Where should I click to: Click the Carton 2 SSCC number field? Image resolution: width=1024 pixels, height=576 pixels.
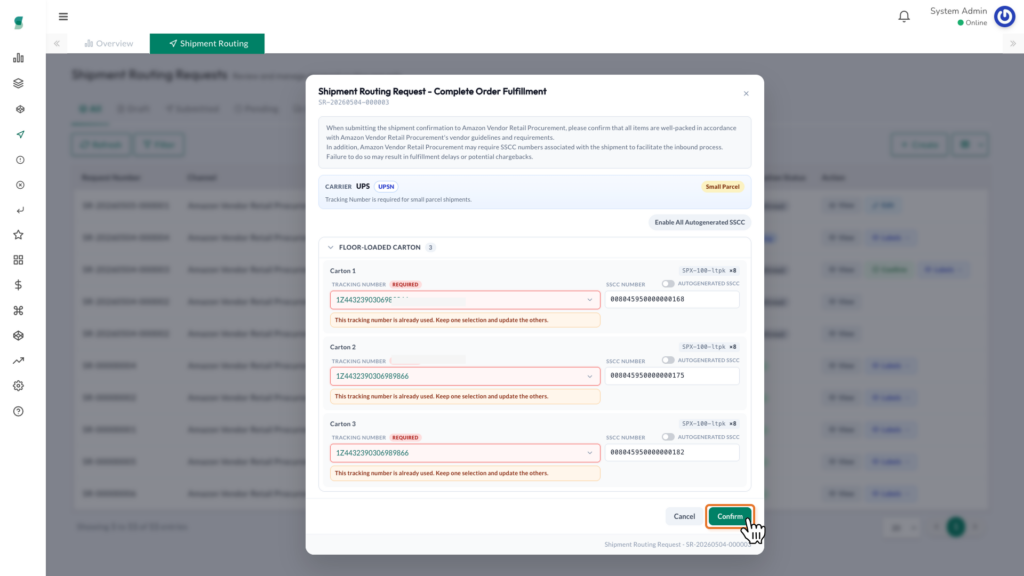coord(672,376)
